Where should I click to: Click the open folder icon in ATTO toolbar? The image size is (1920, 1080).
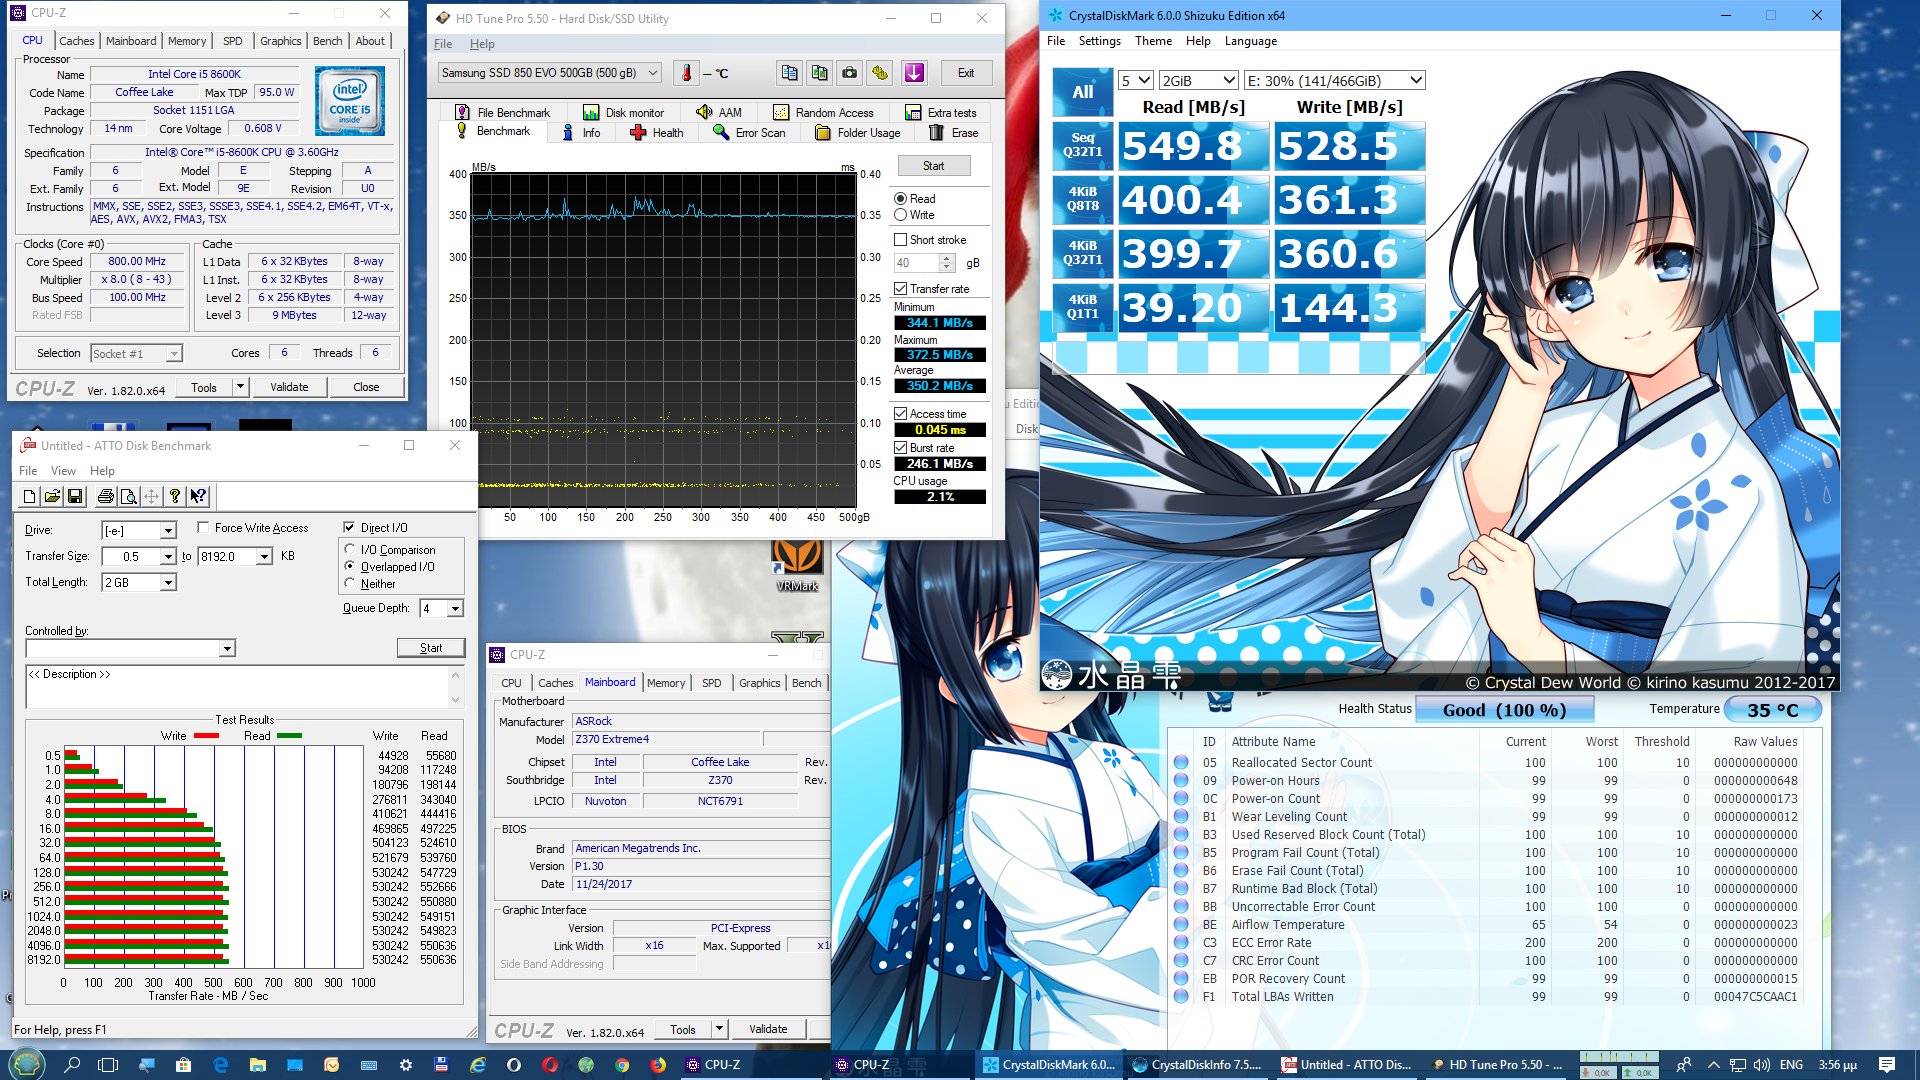tap(52, 496)
